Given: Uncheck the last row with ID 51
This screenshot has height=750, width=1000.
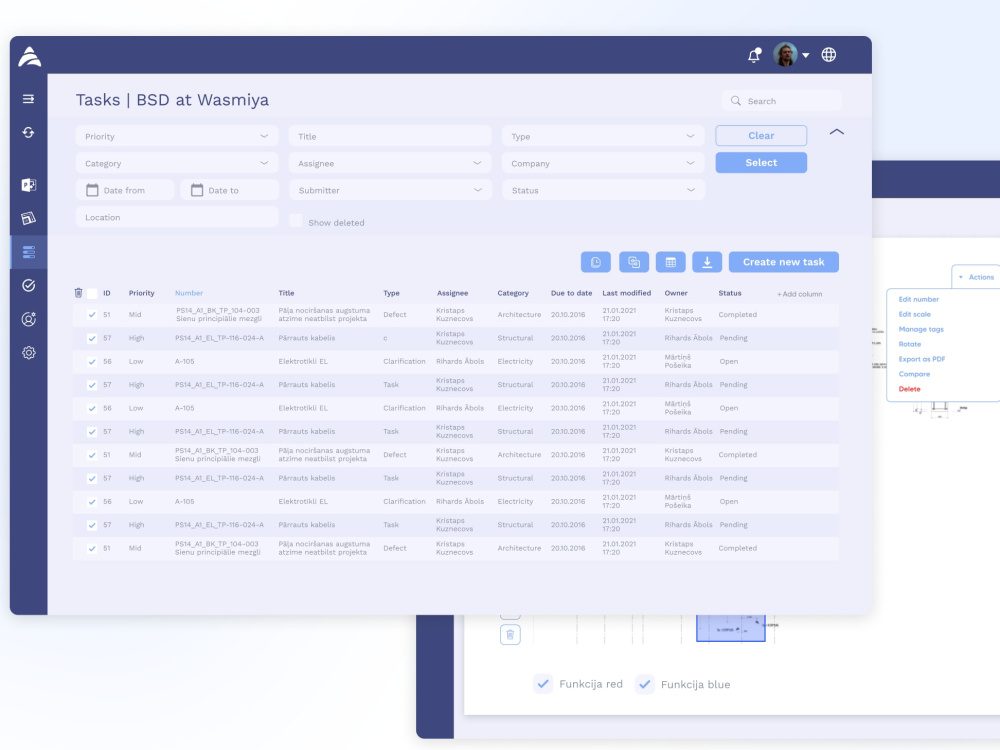Looking at the screenshot, I should [x=92, y=548].
